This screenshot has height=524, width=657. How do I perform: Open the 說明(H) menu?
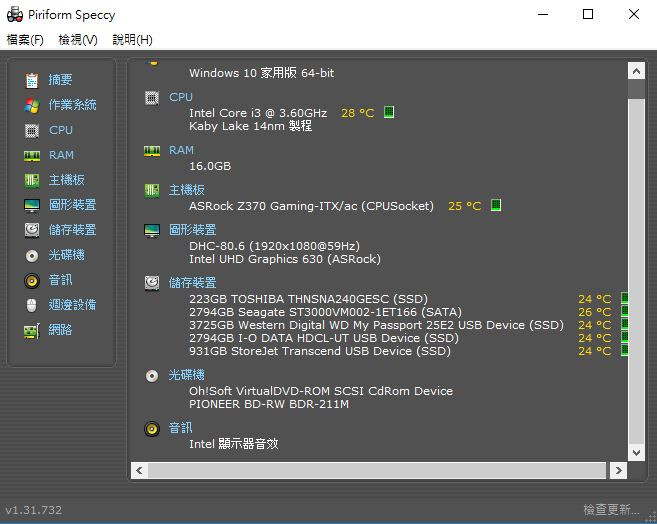click(132, 40)
